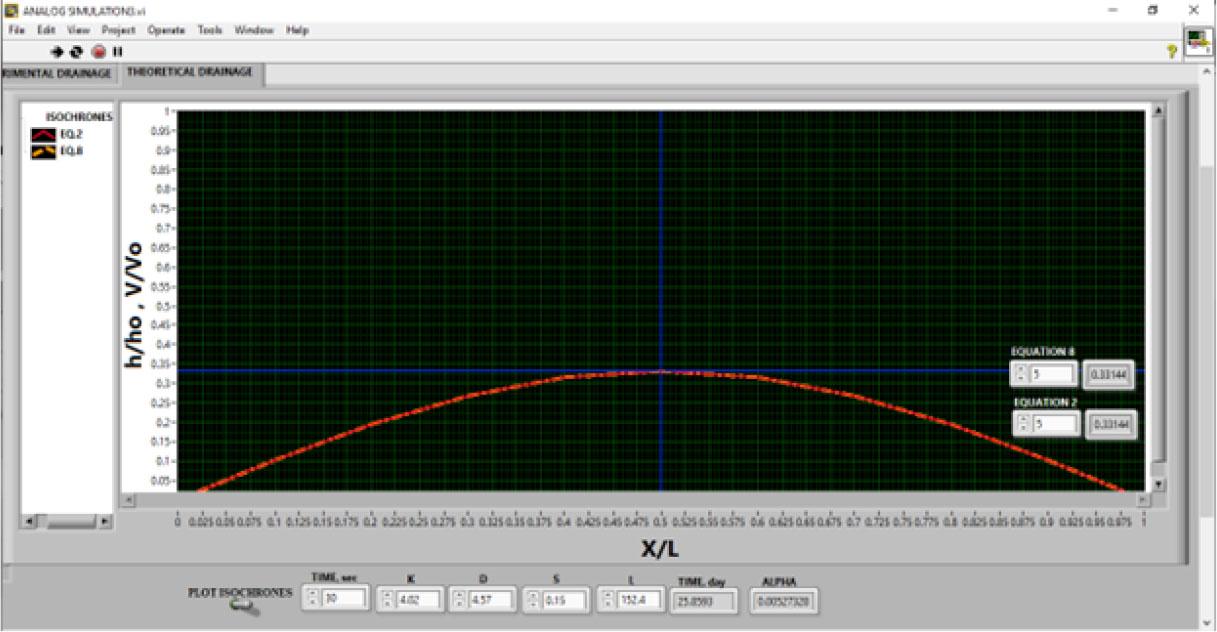Click the VI icon pane at top right
This screenshot has height=632, width=1217.
1196,40
